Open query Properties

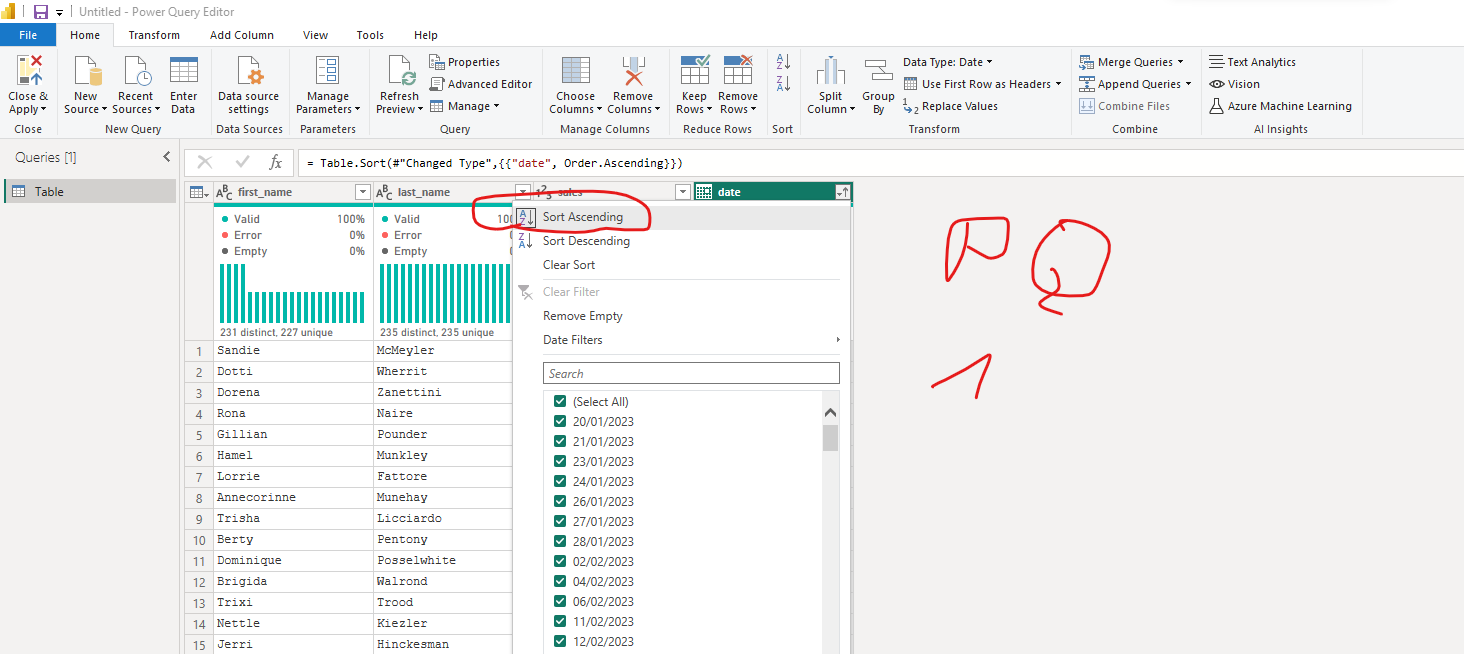click(465, 62)
